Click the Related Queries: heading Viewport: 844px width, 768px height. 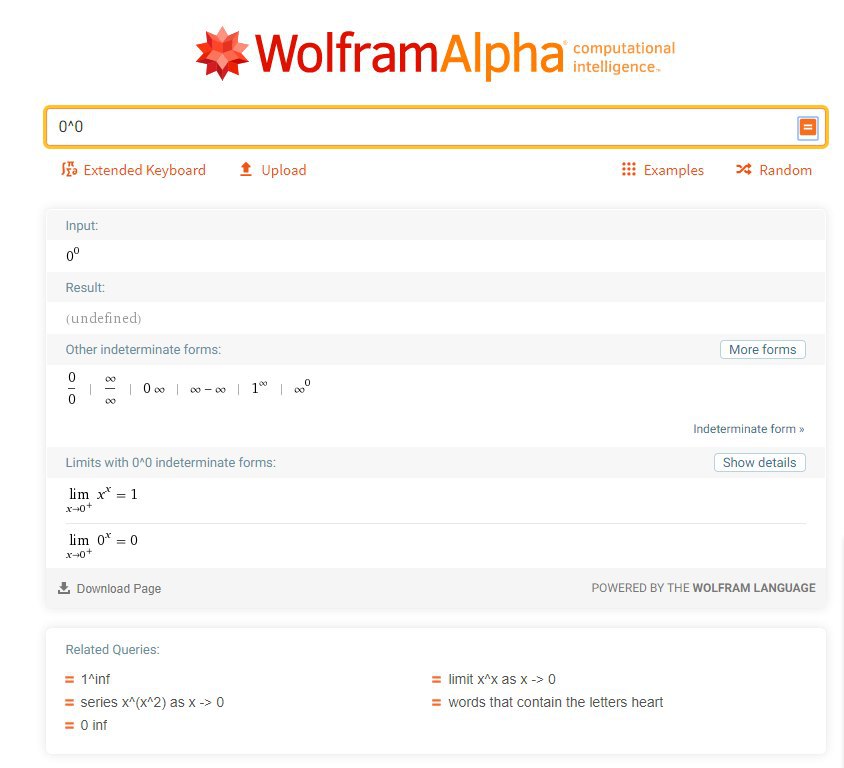coord(112,650)
